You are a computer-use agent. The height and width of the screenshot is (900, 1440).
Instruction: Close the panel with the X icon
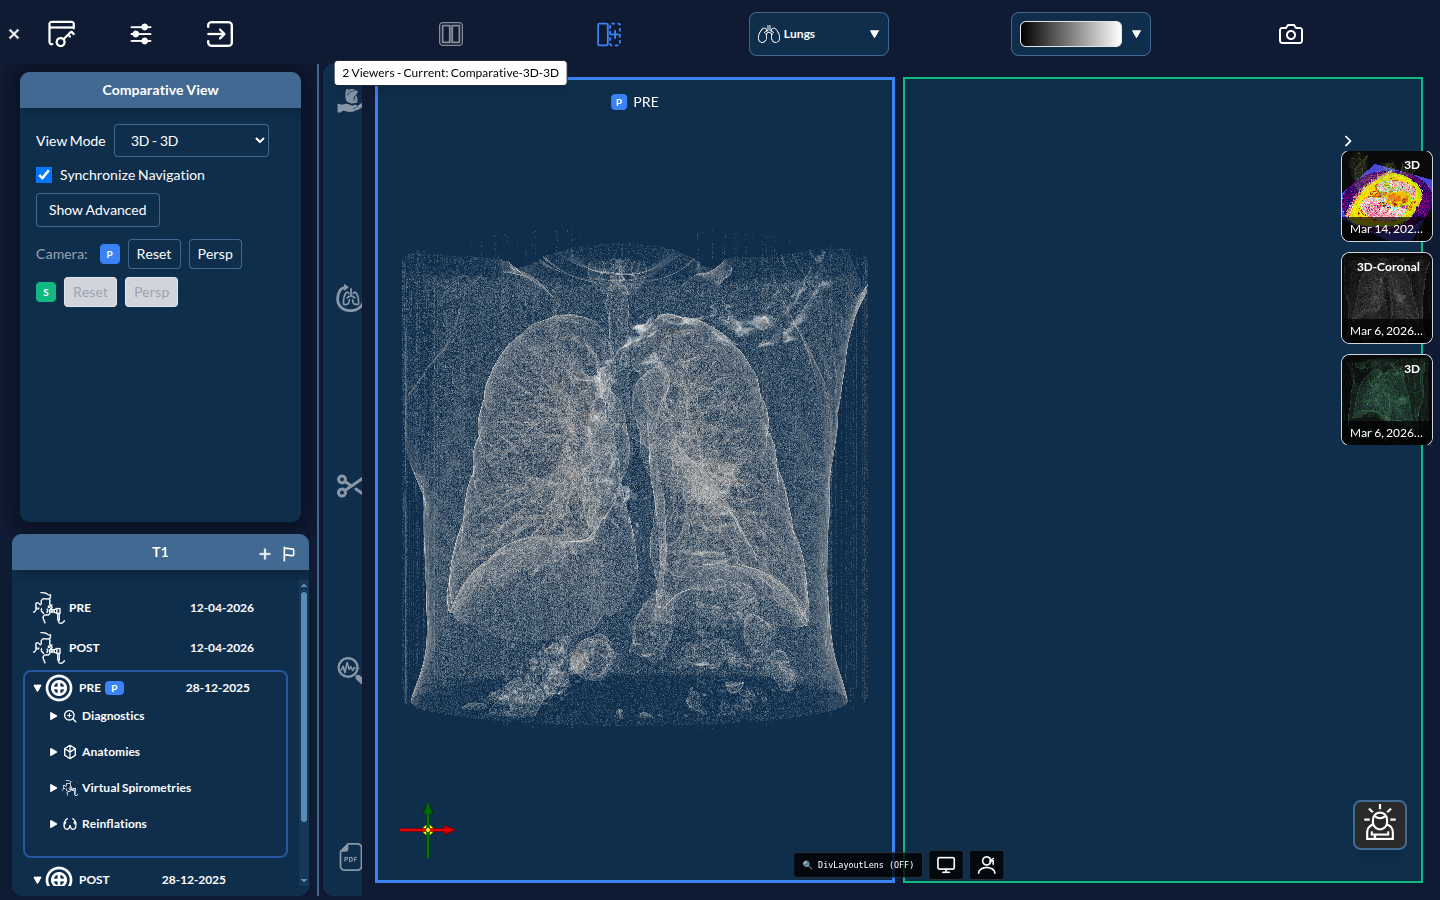(x=14, y=34)
